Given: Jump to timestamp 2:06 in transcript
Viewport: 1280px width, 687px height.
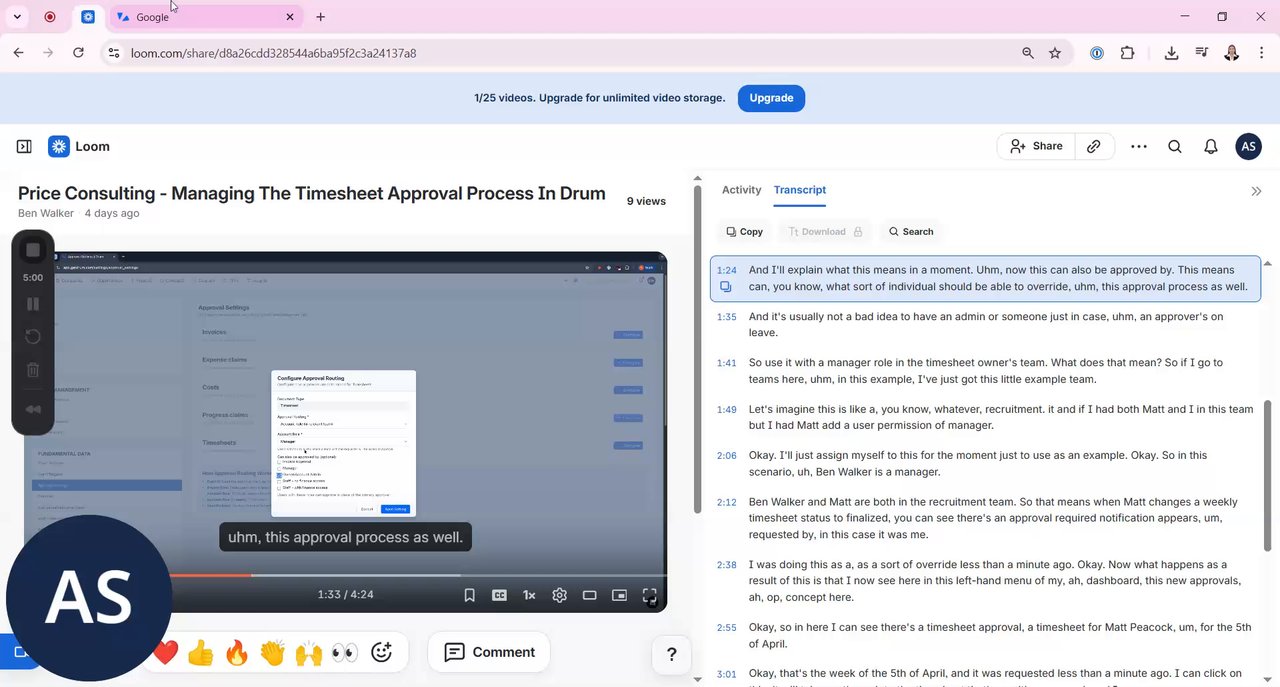Looking at the screenshot, I should [x=726, y=456].
